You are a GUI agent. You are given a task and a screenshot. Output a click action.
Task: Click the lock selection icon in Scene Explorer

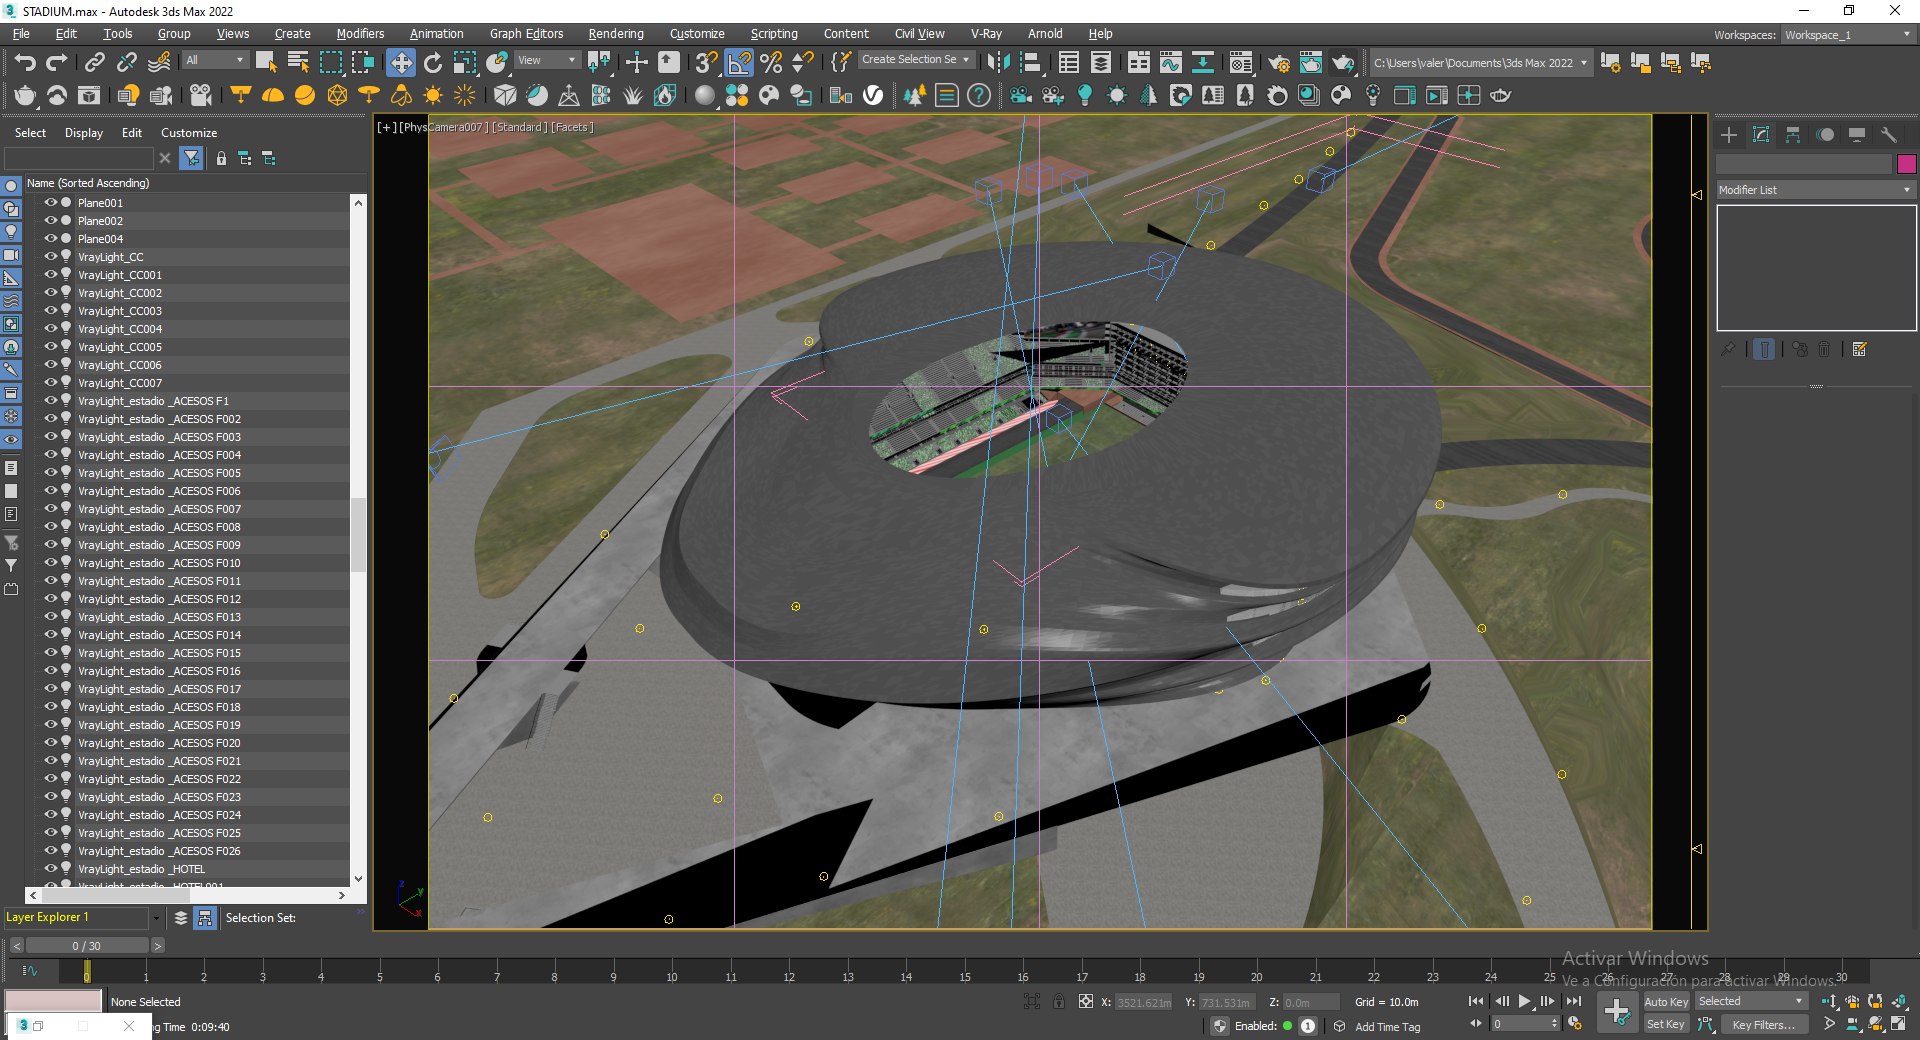click(x=221, y=158)
